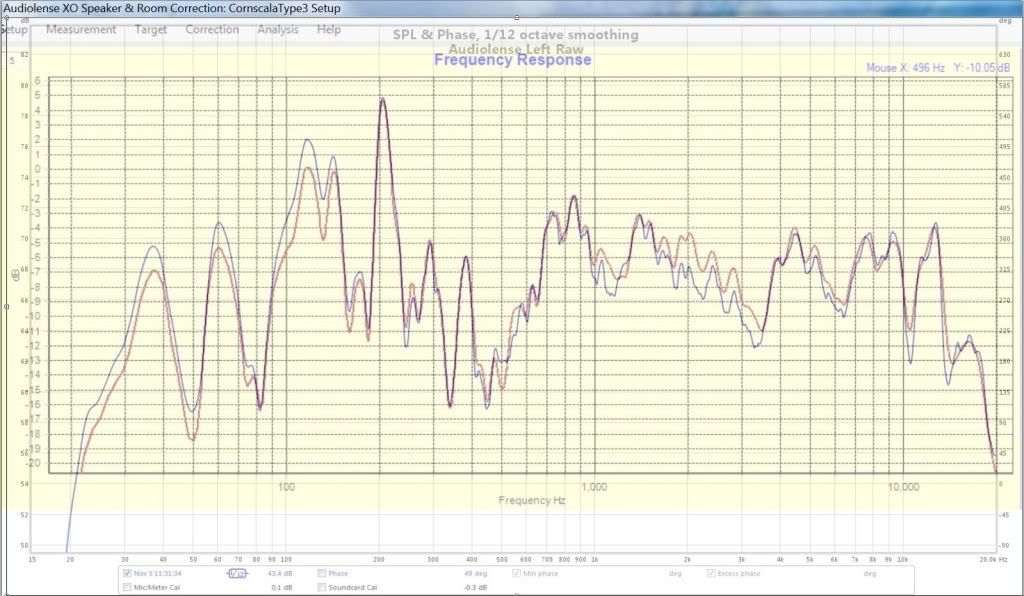Viewport: 1024px width, 596px height.
Task: Click the Audiolense Left Raw caption
Action: tap(511, 48)
